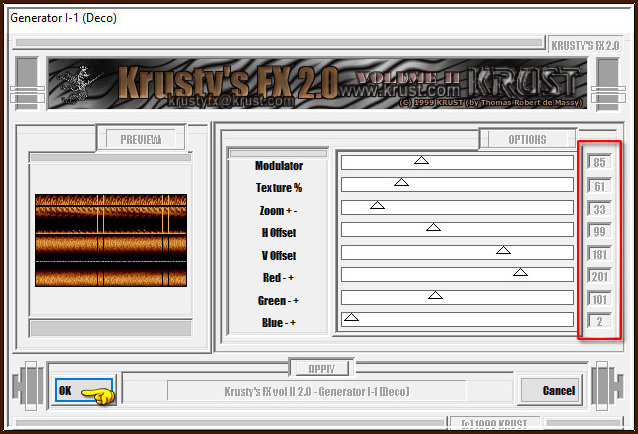Click the Red - + label
638x434 pixels.
point(278,278)
